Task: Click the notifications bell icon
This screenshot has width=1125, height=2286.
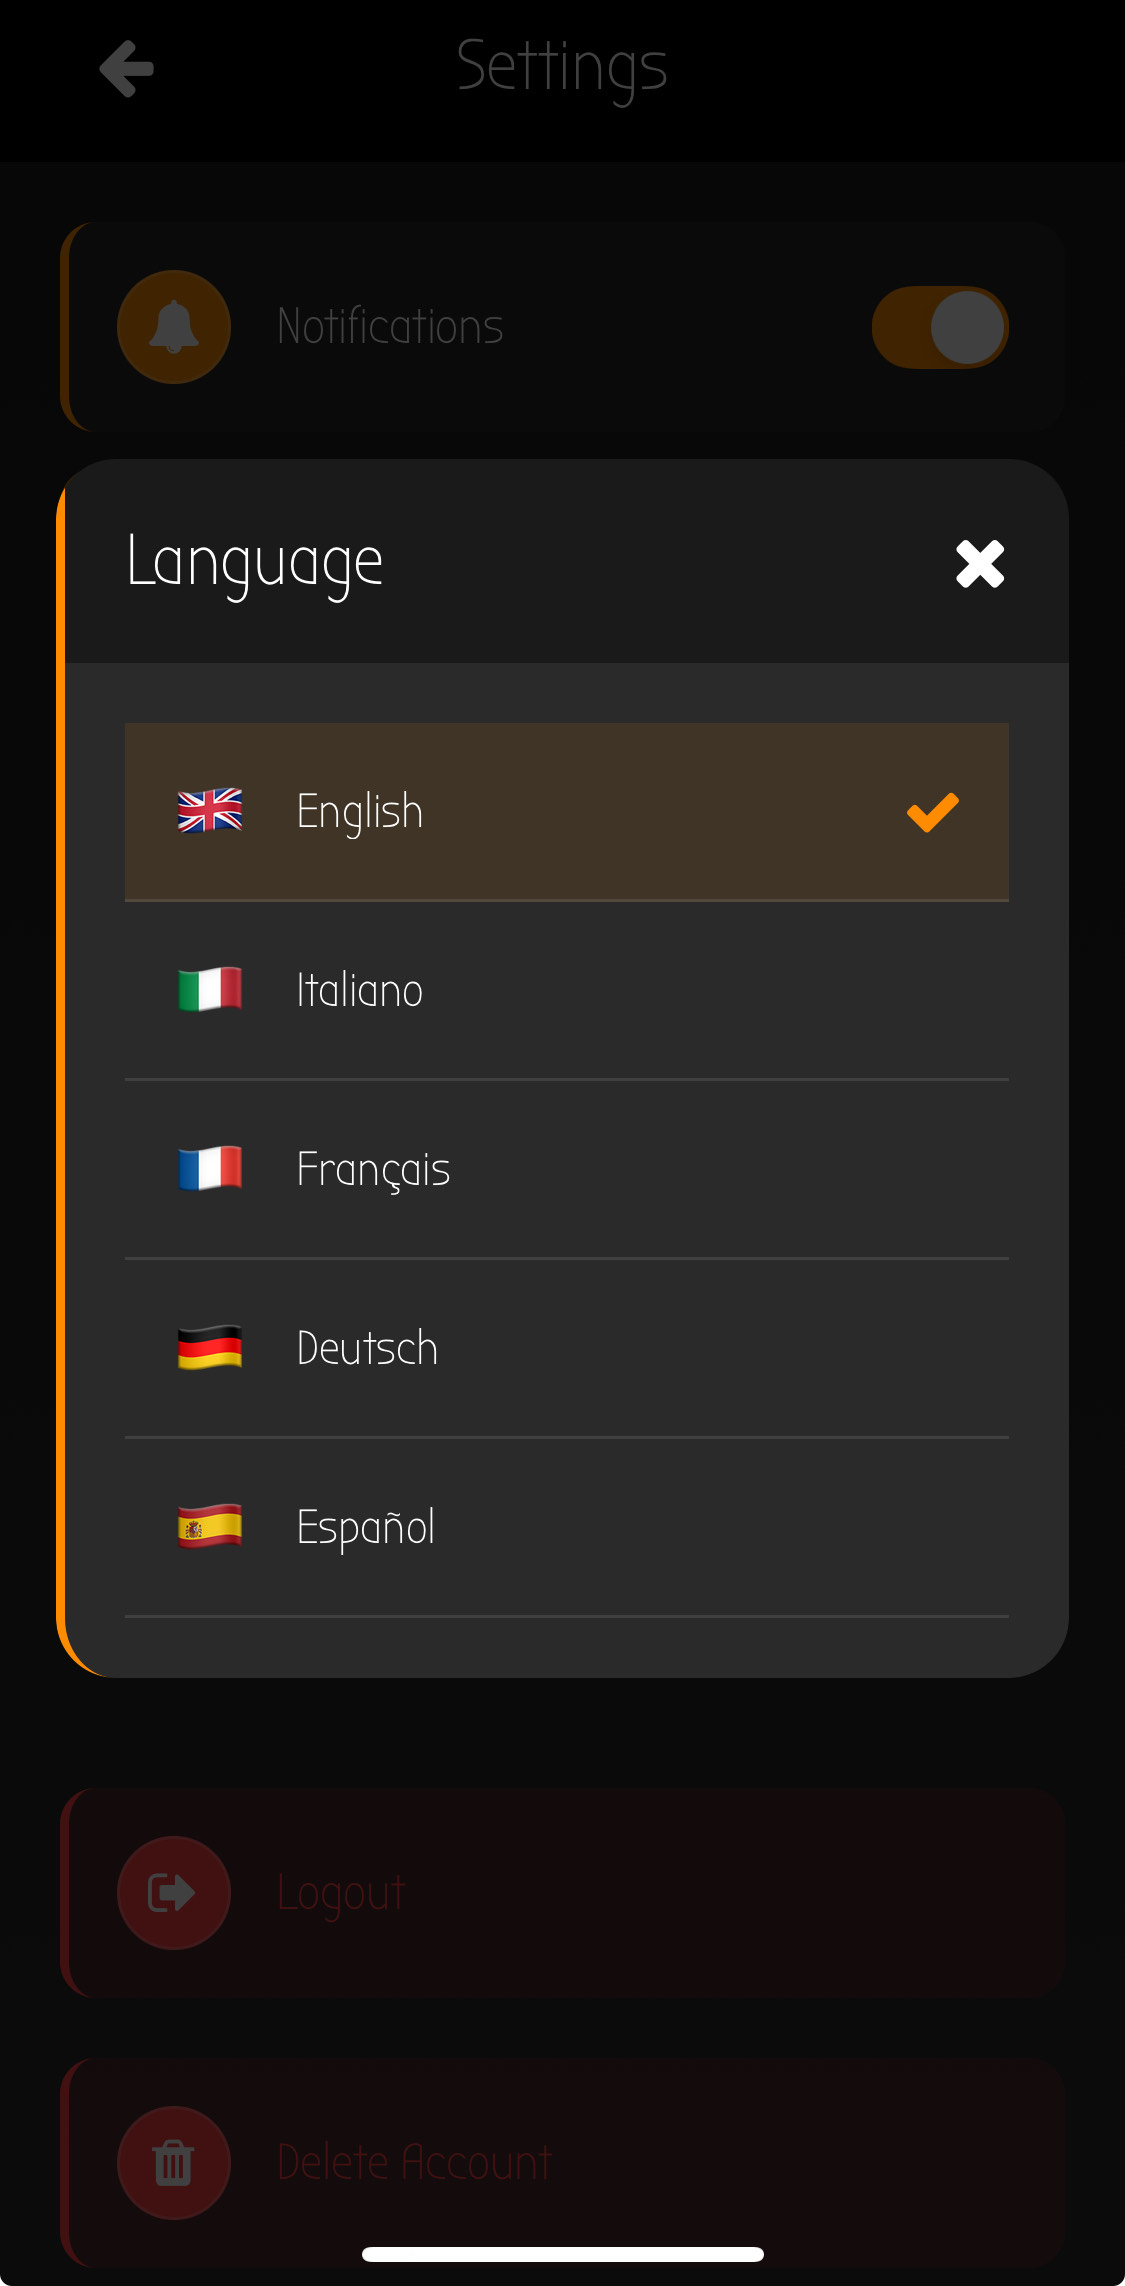Action: coord(173,326)
